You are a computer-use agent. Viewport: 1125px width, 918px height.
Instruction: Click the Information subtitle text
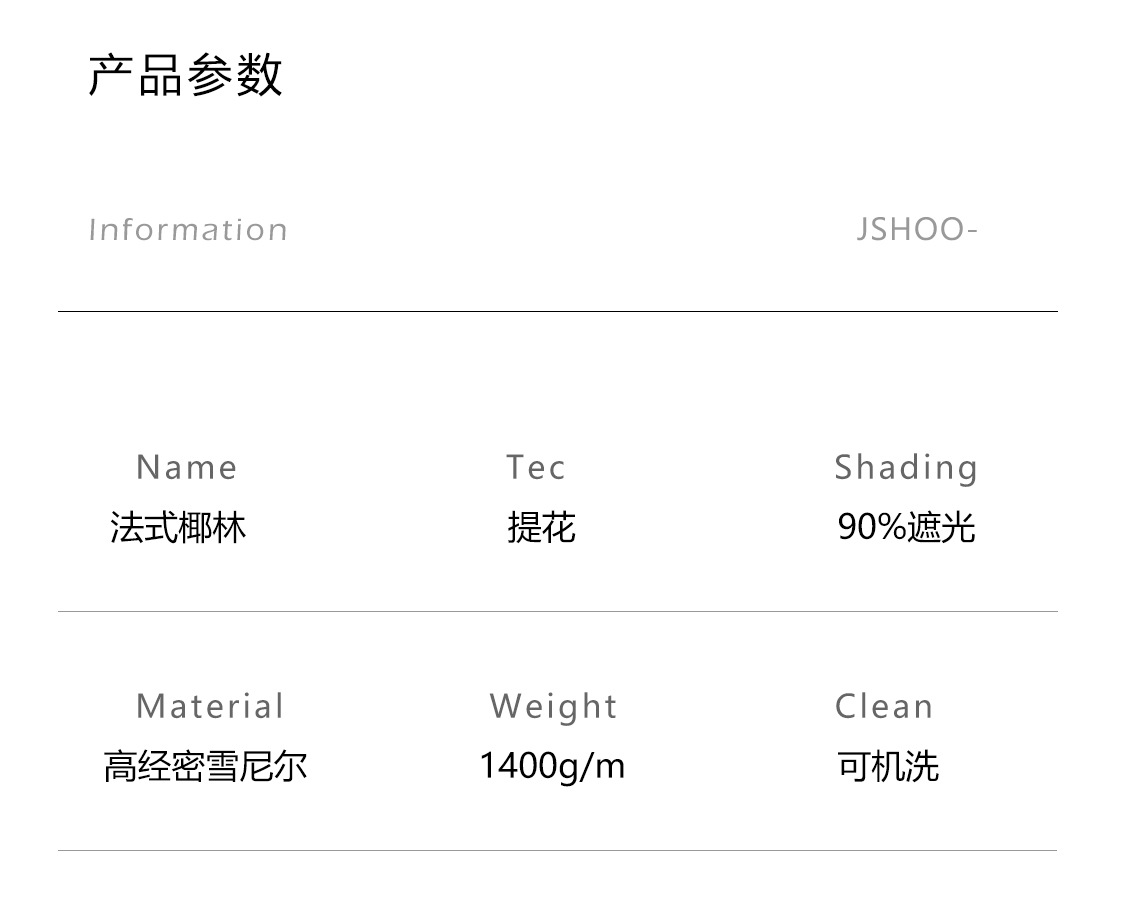pyautogui.click(x=188, y=230)
